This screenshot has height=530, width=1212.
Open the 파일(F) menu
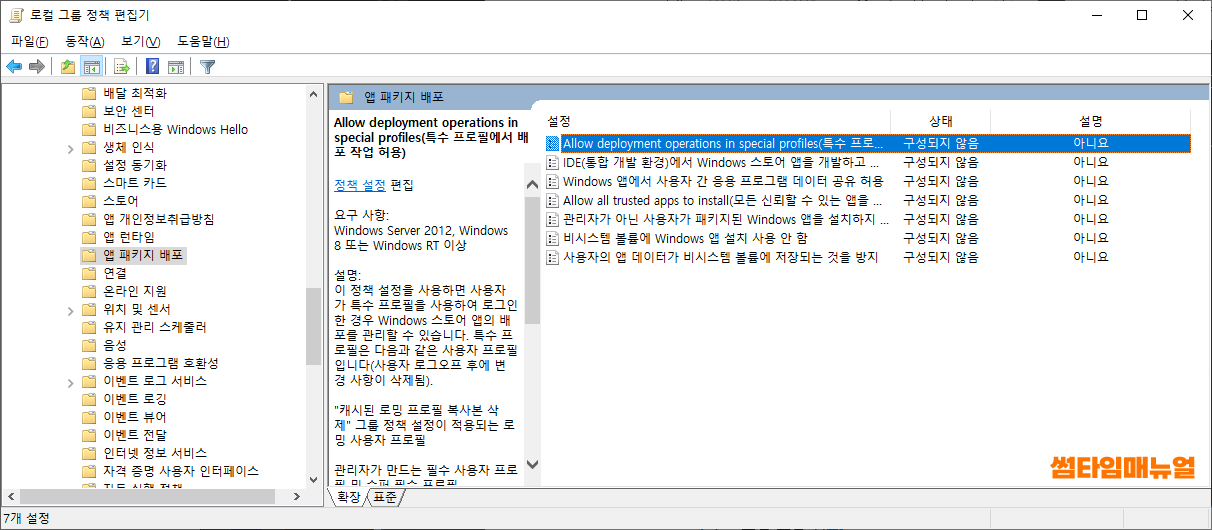pyautogui.click(x=30, y=41)
